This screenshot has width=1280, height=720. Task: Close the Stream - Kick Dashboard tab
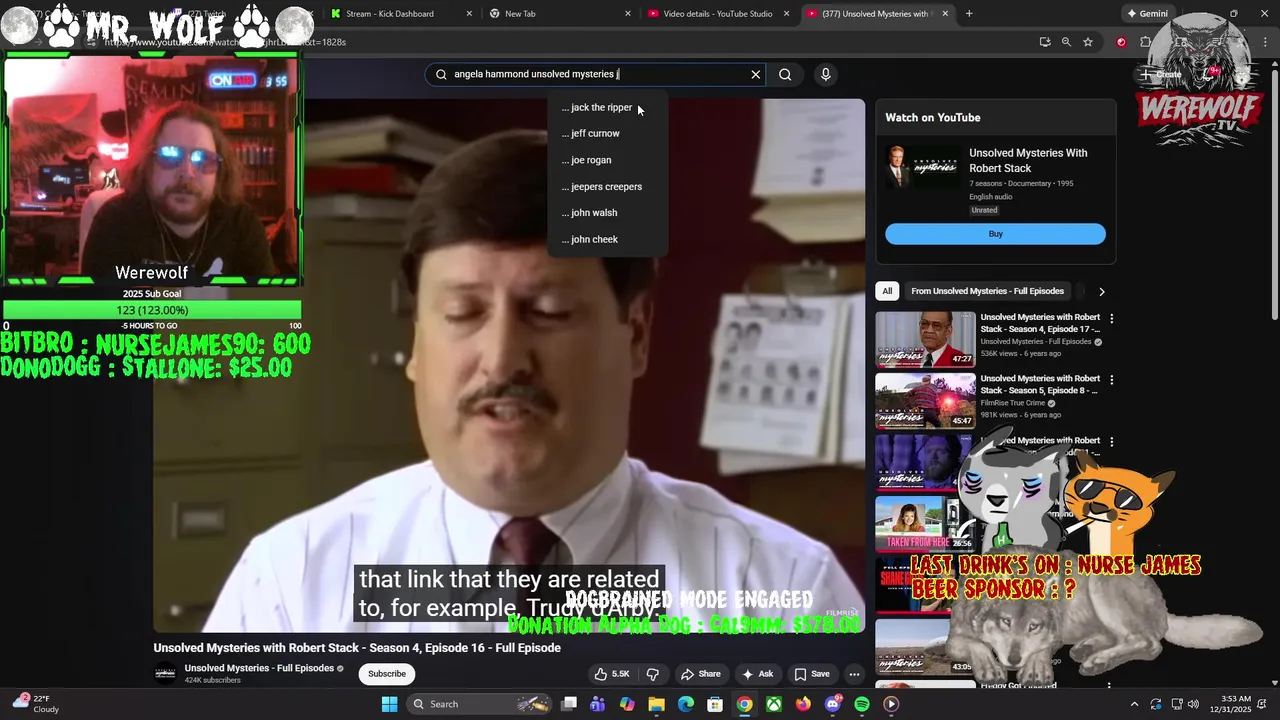[469, 14]
